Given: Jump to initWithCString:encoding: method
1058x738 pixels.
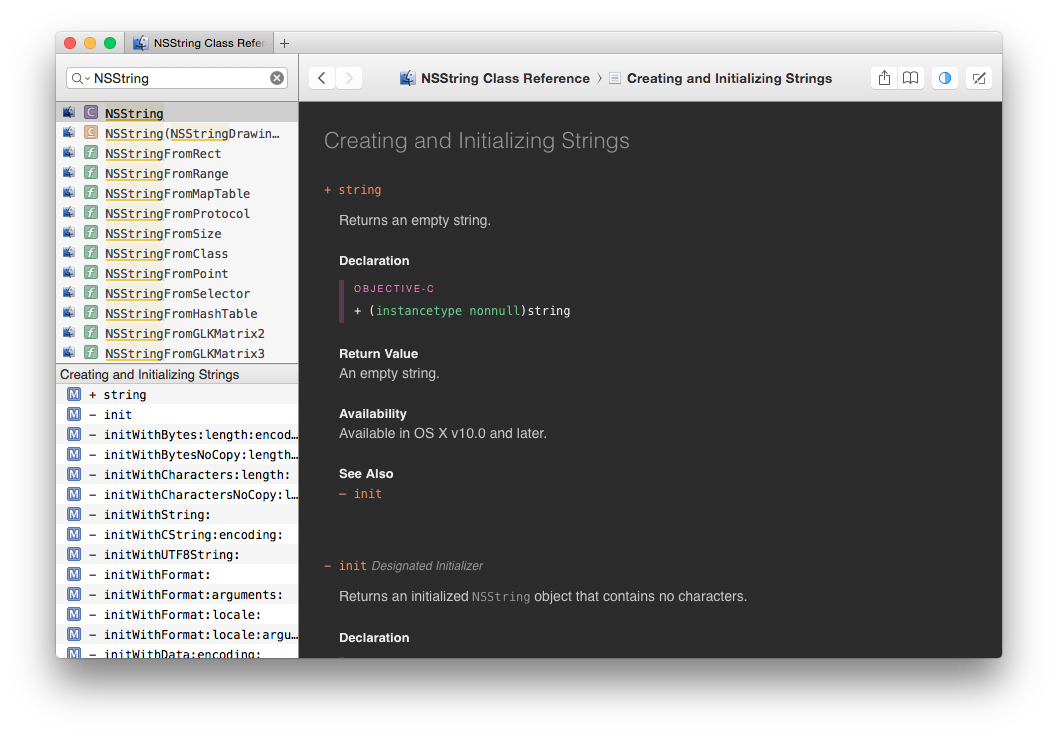Looking at the screenshot, I should (x=177, y=534).
